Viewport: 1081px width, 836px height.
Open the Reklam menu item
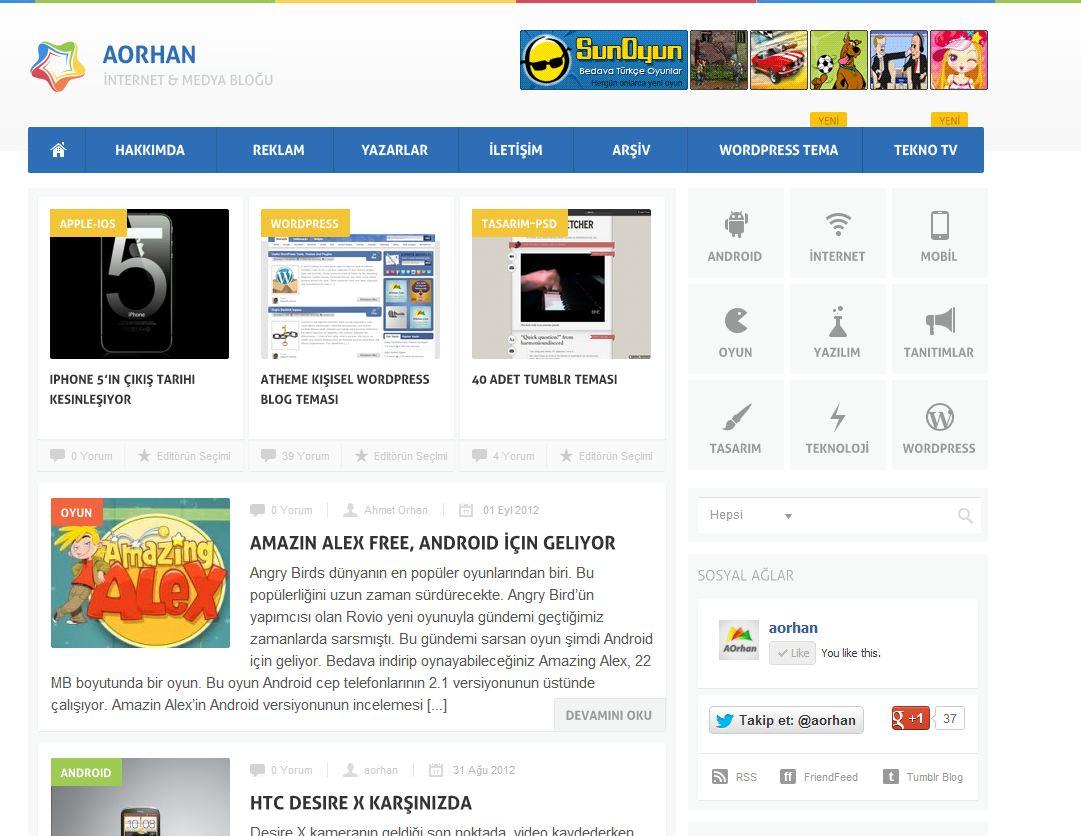(x=278, y=150)
